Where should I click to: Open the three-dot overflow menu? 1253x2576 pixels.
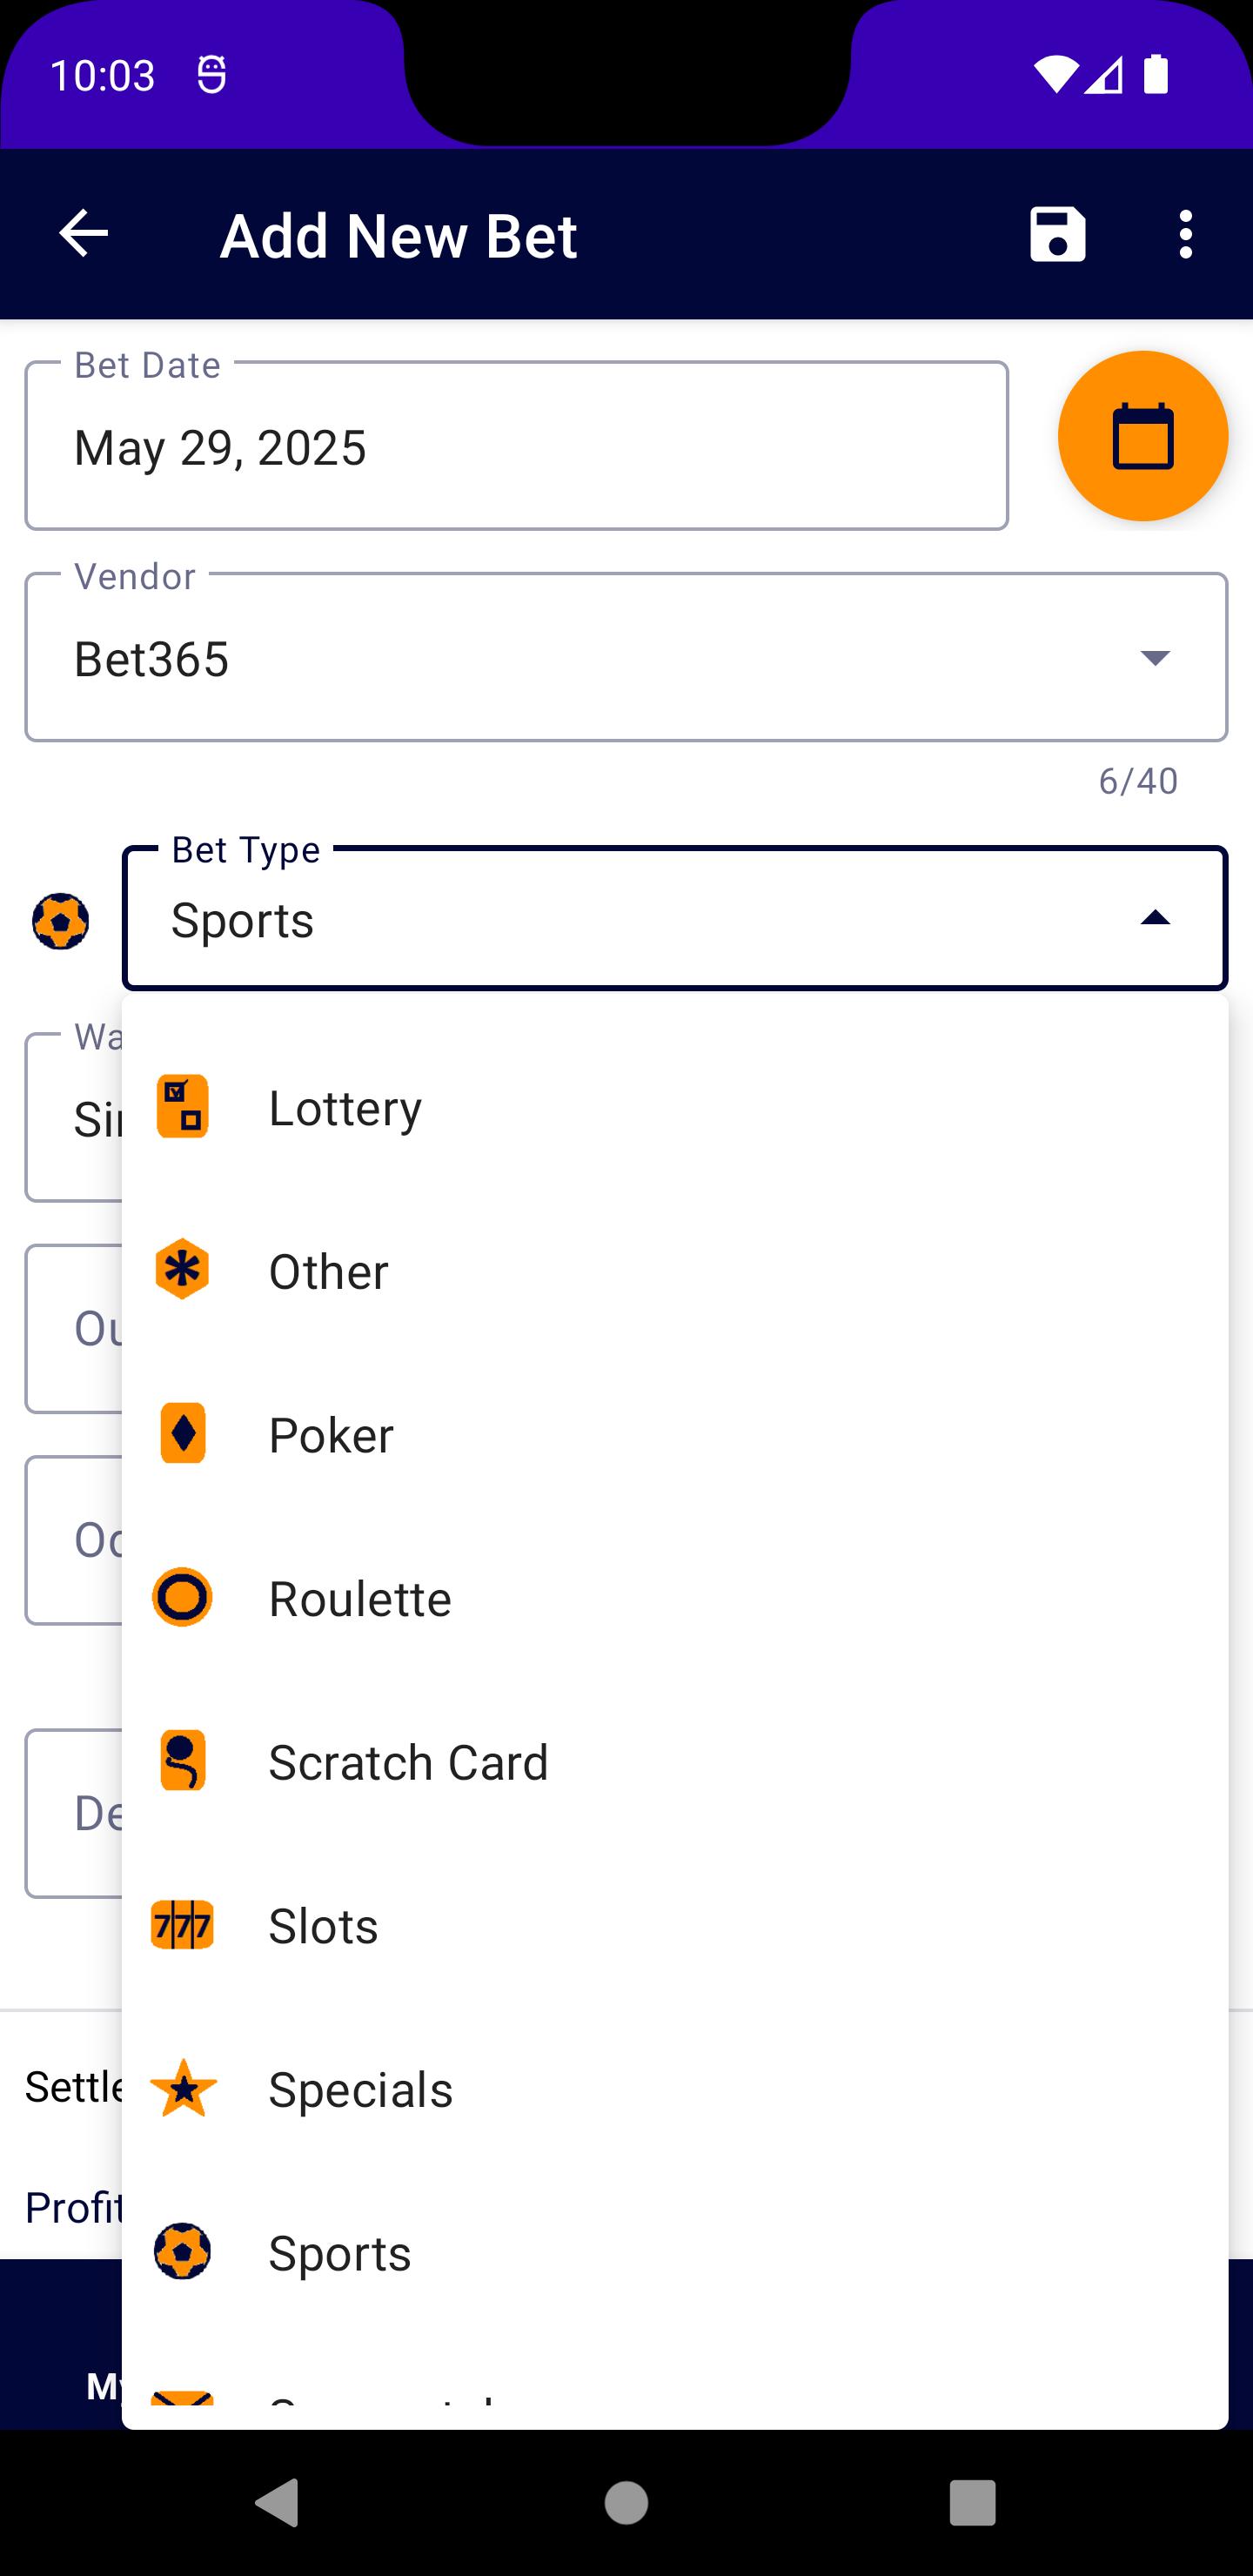coord(1185,235)
